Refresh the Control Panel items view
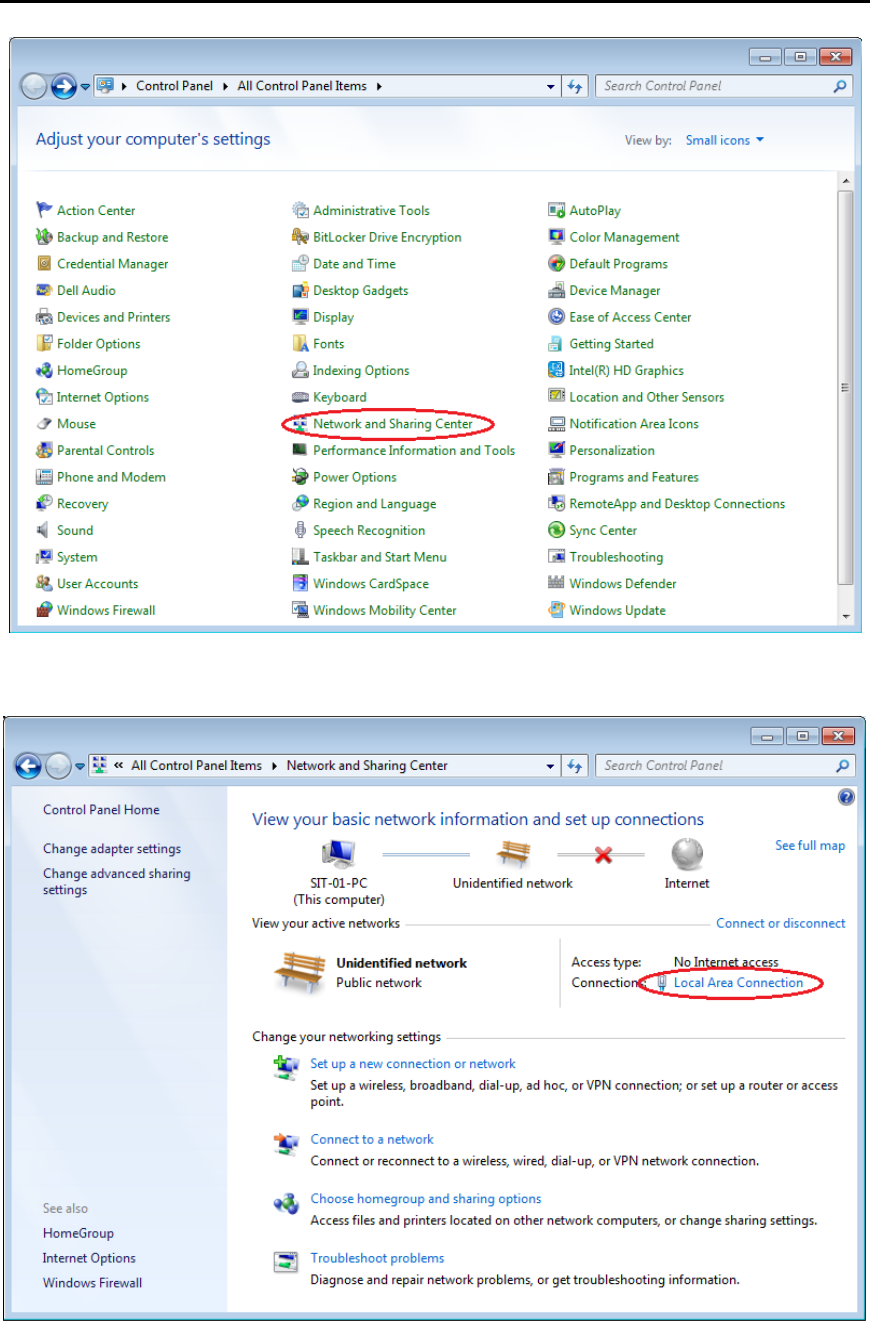The width and height of the screenshot is (870, 1322). pyautogui.click(x=575, y=86)
